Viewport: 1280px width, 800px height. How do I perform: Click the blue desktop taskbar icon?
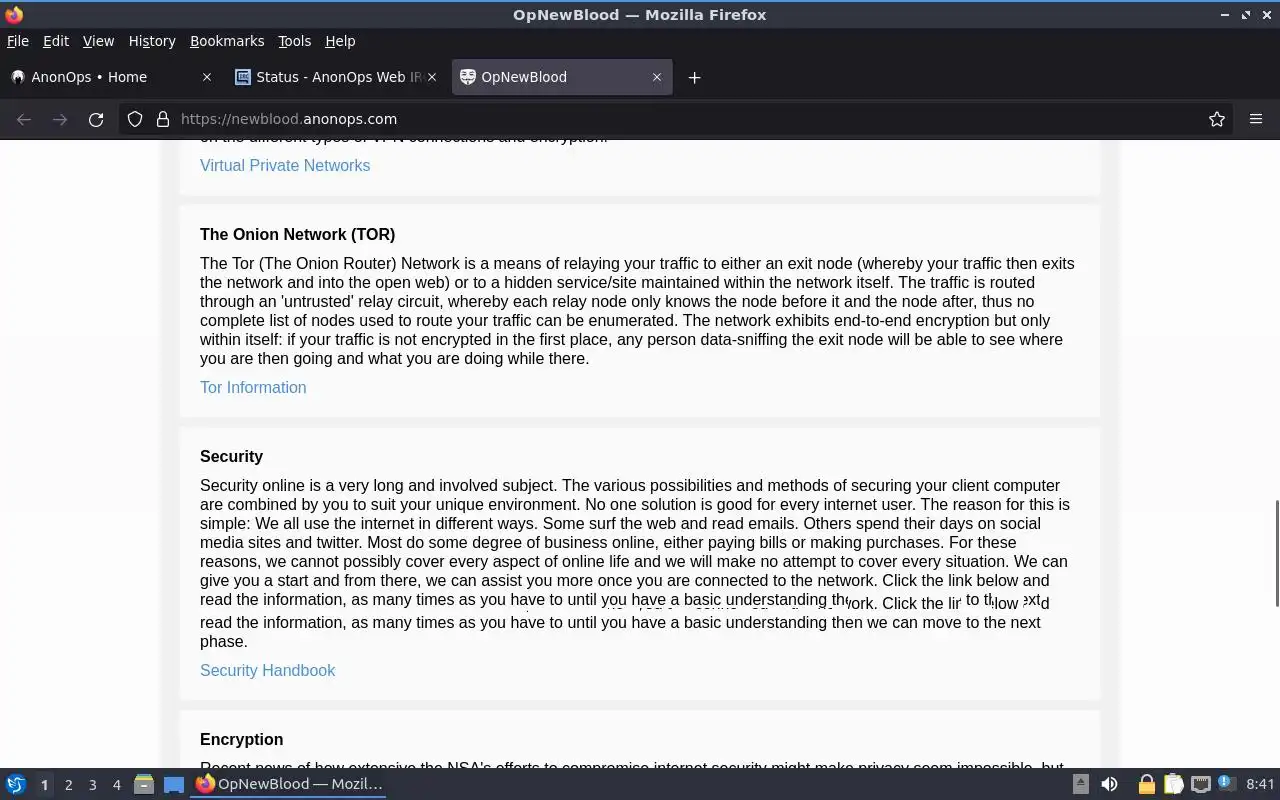[x=174, y=784]
